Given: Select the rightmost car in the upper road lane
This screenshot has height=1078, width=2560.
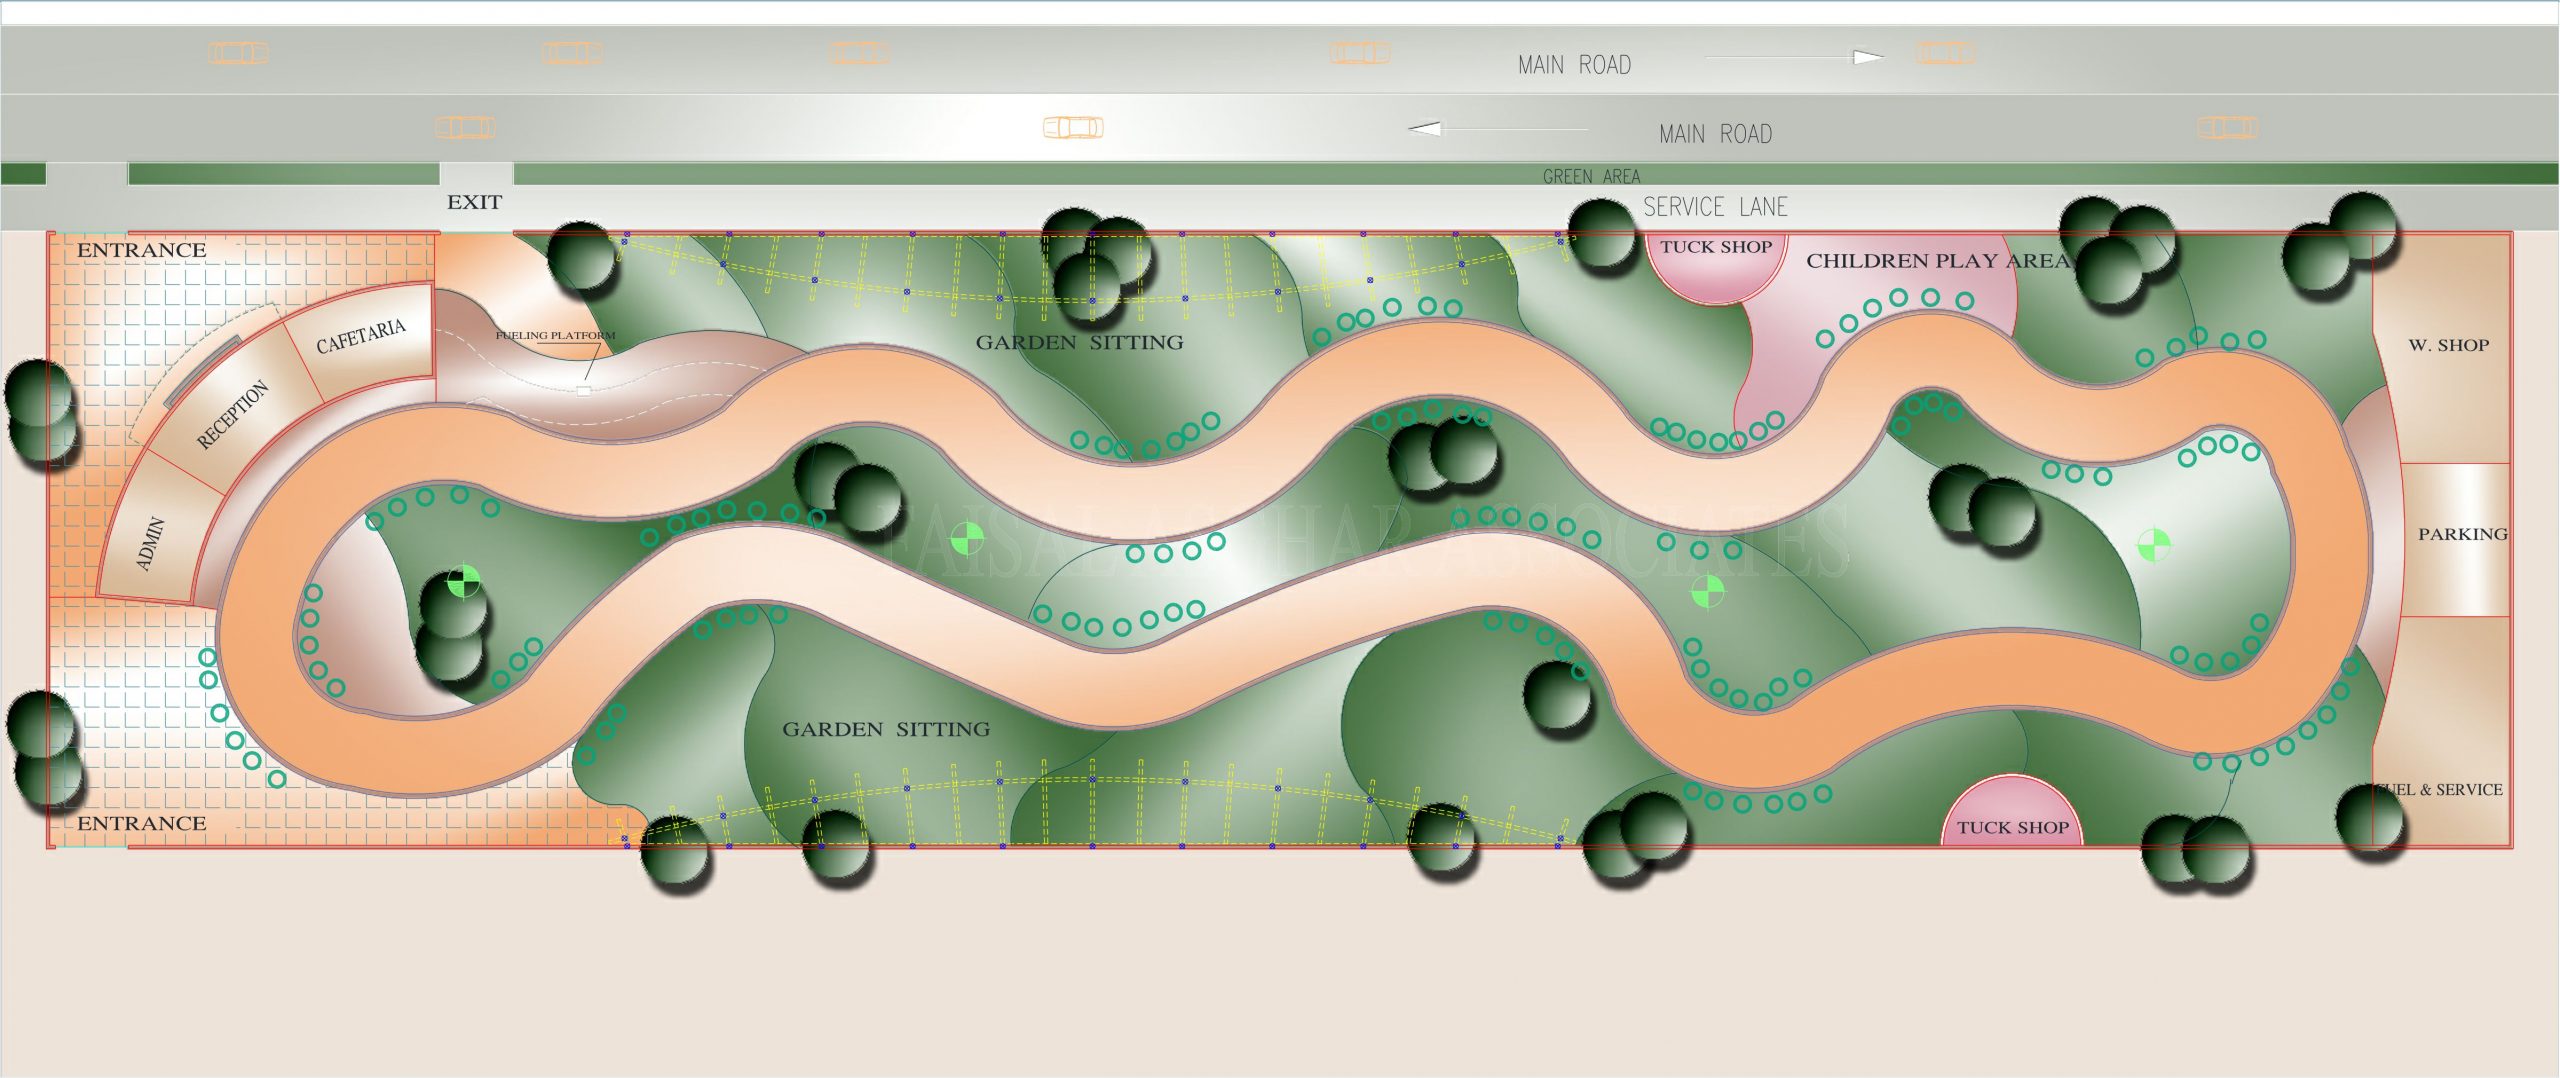Looking at the screenshot, I should (1944, 52).
